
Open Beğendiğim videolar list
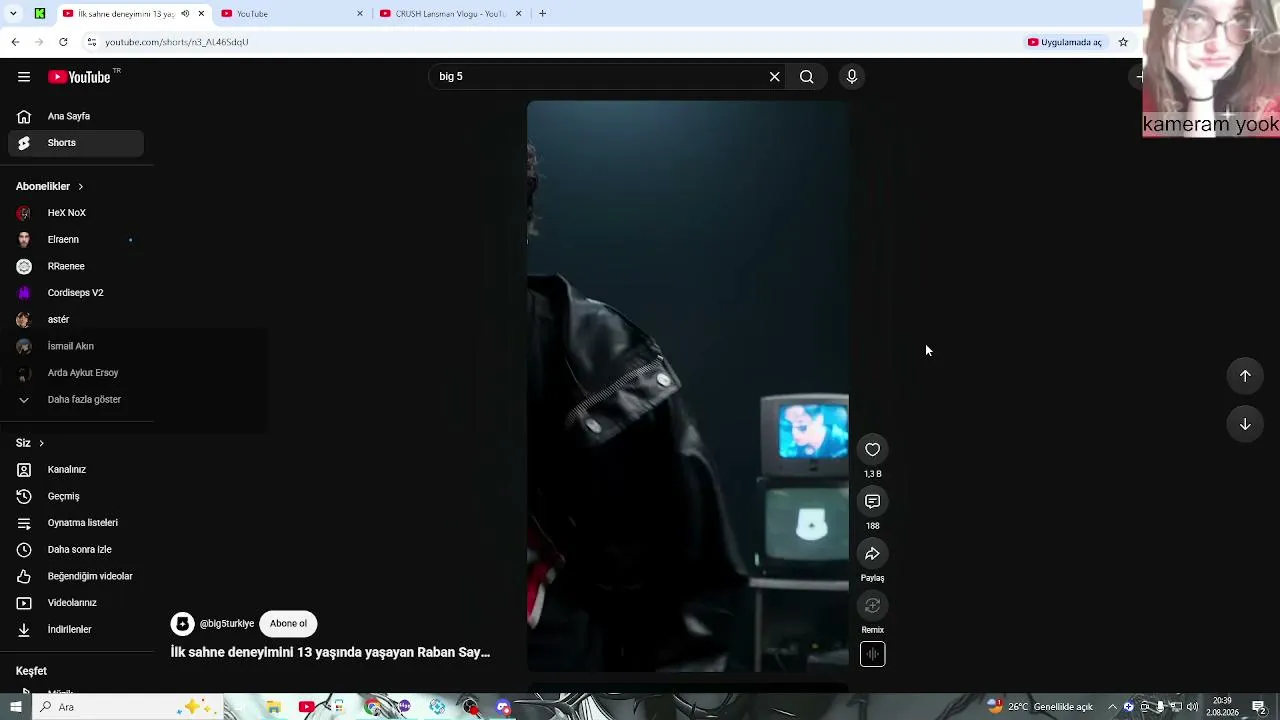click(x=76, y=576)
